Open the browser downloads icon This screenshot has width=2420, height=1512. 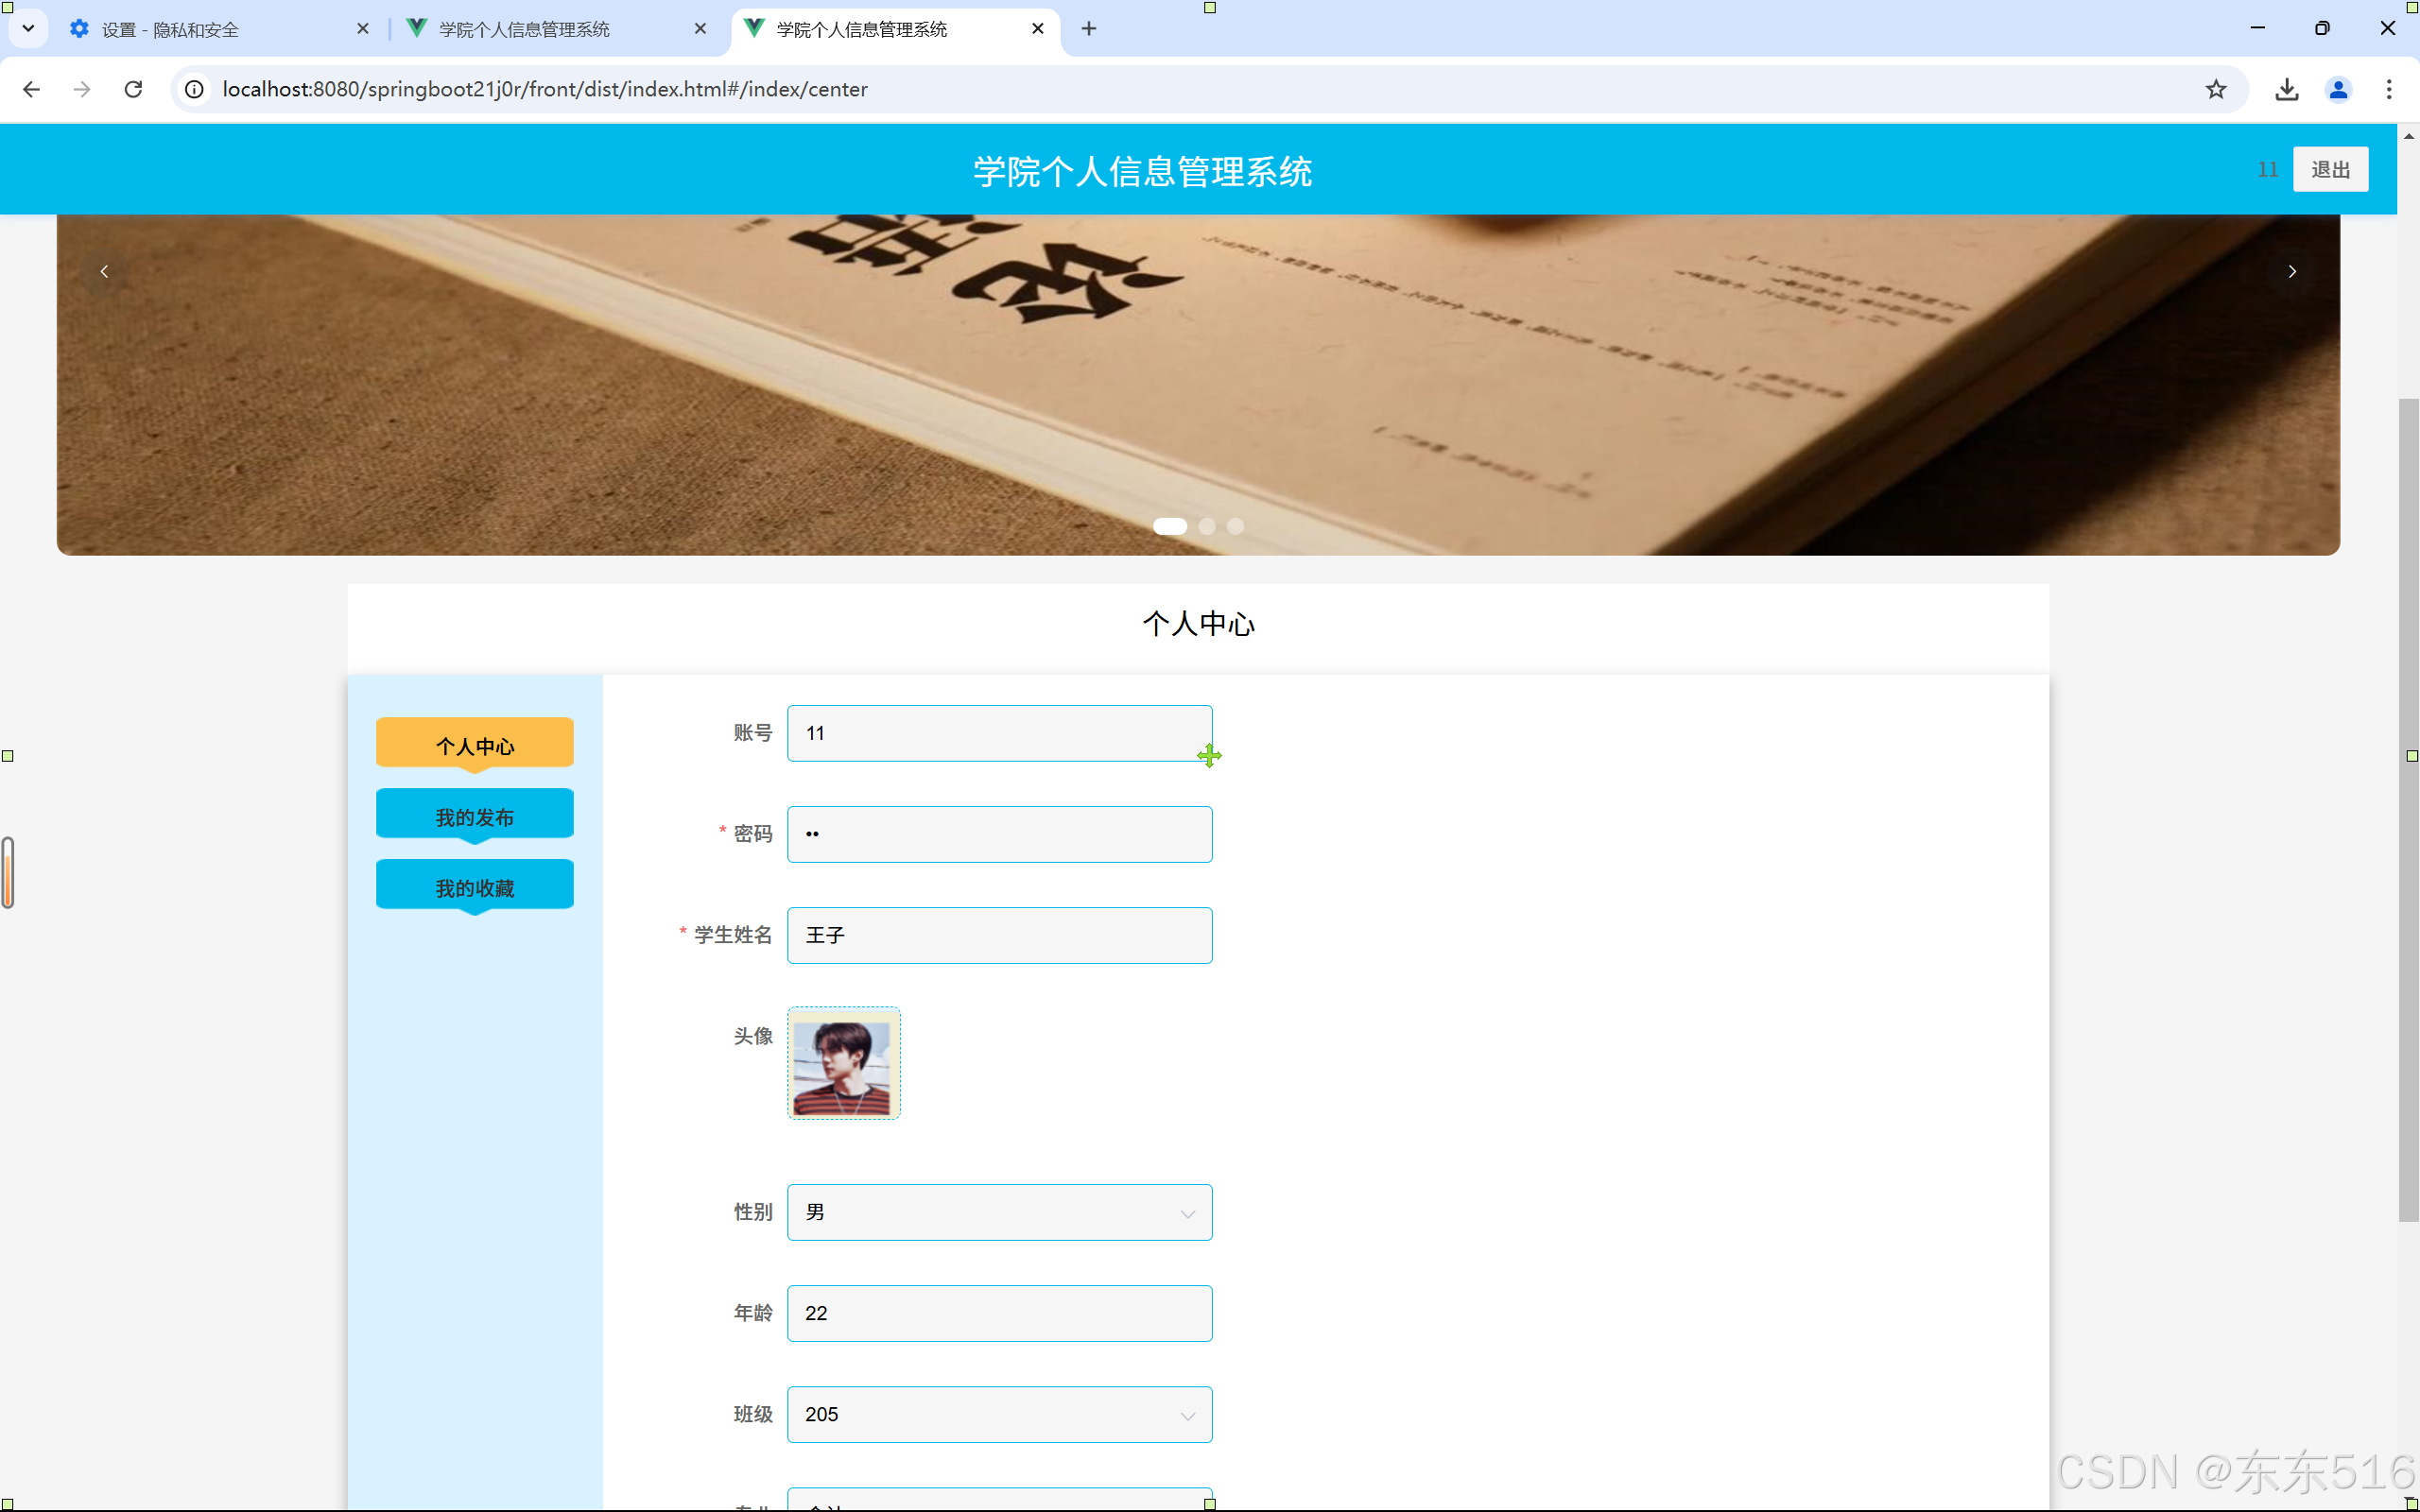(x=2287, y=89)
